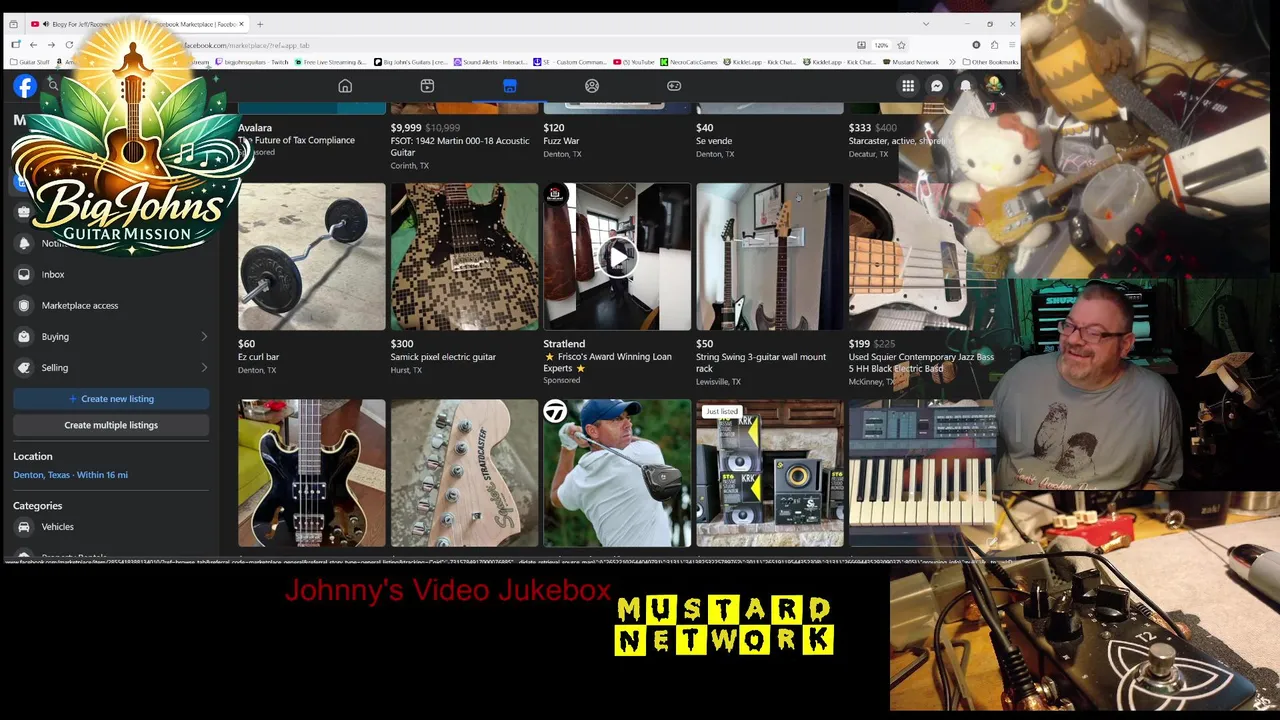Expand the Selling section chevron
This screenshot has height=720, width=1280.
point(204,367)
